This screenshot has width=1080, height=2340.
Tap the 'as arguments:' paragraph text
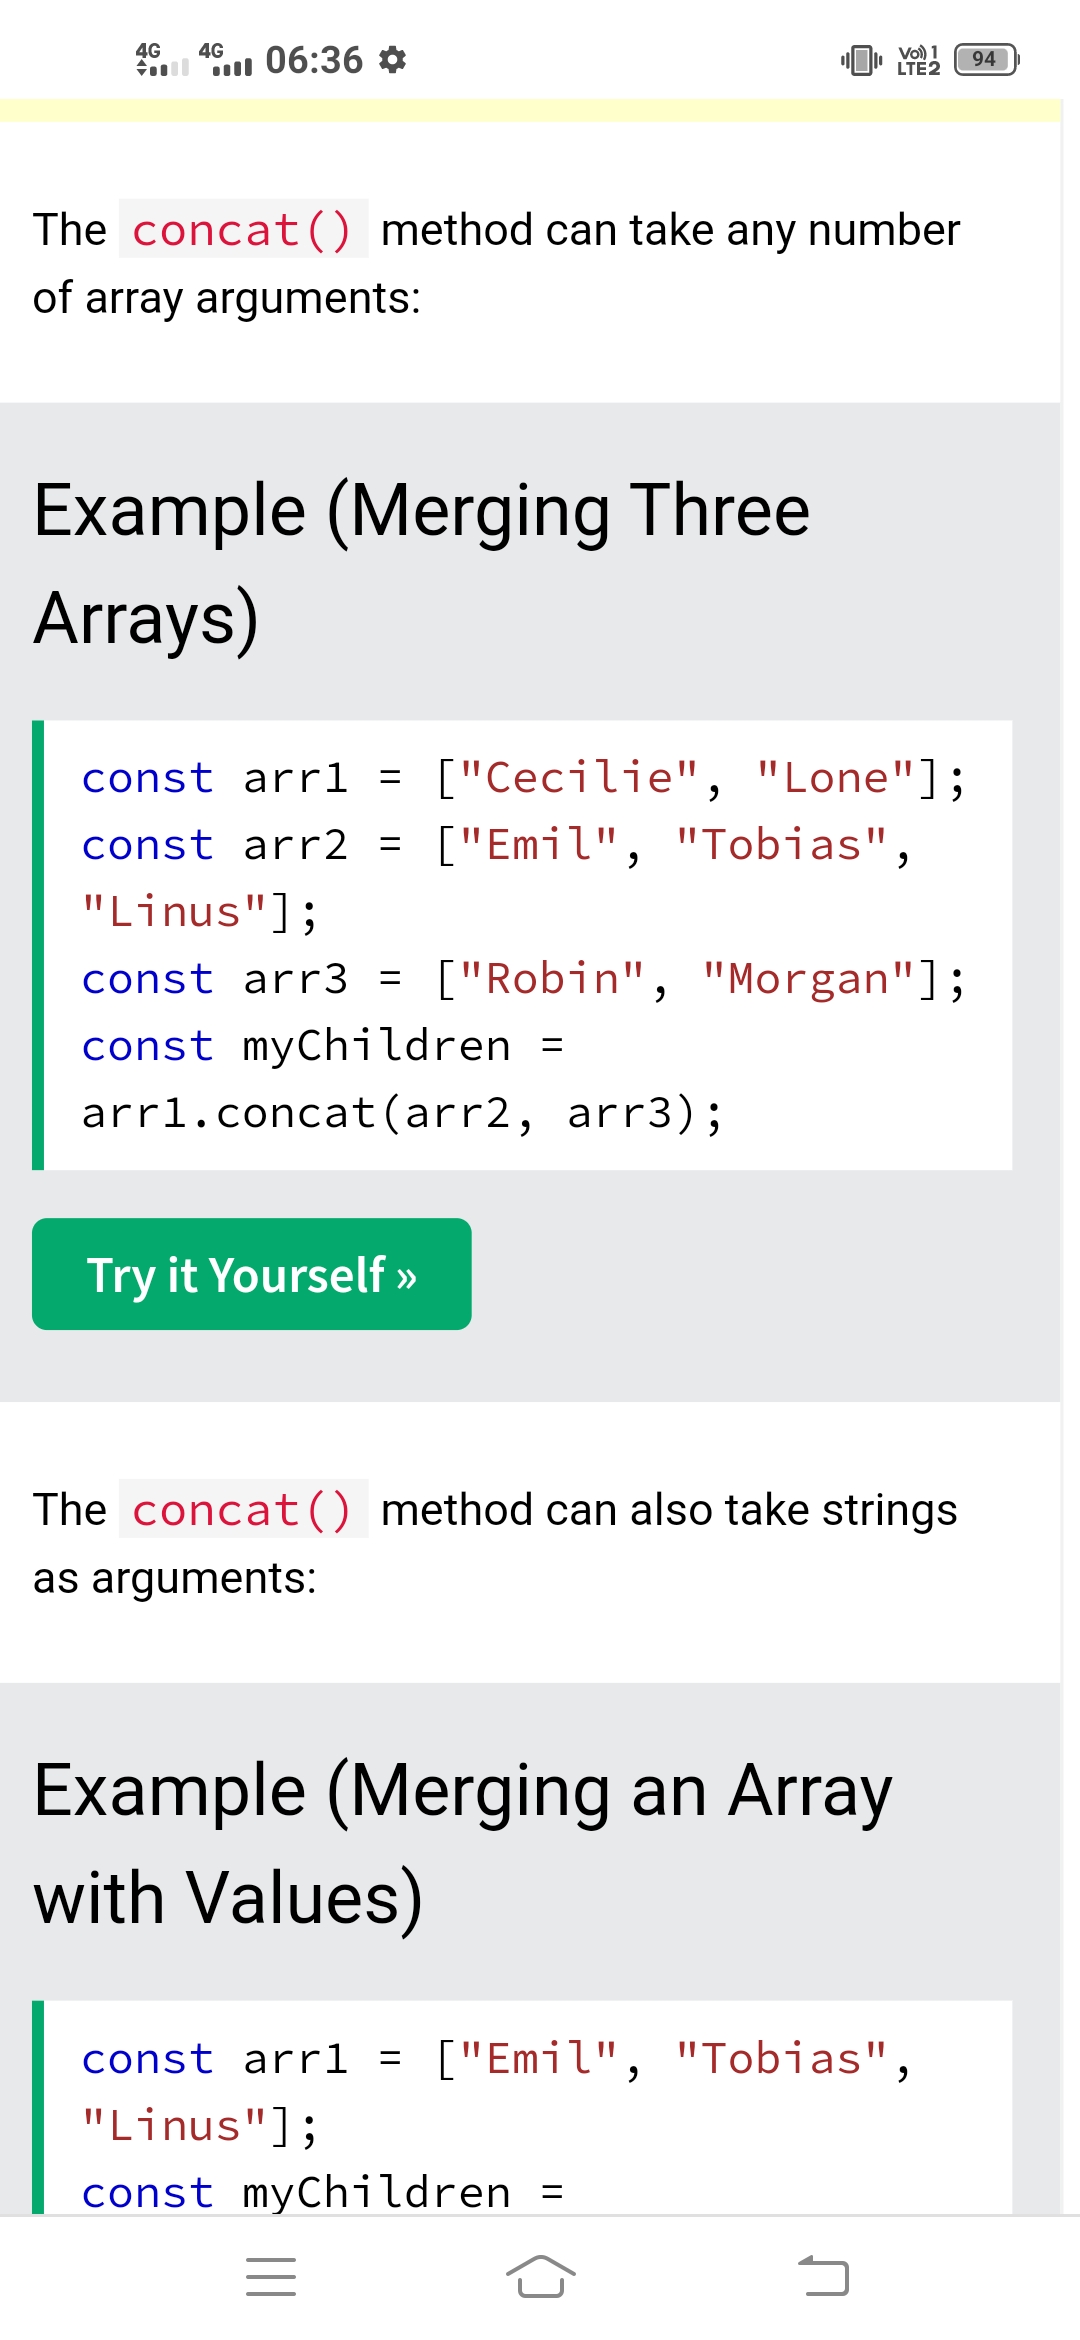175,1578
